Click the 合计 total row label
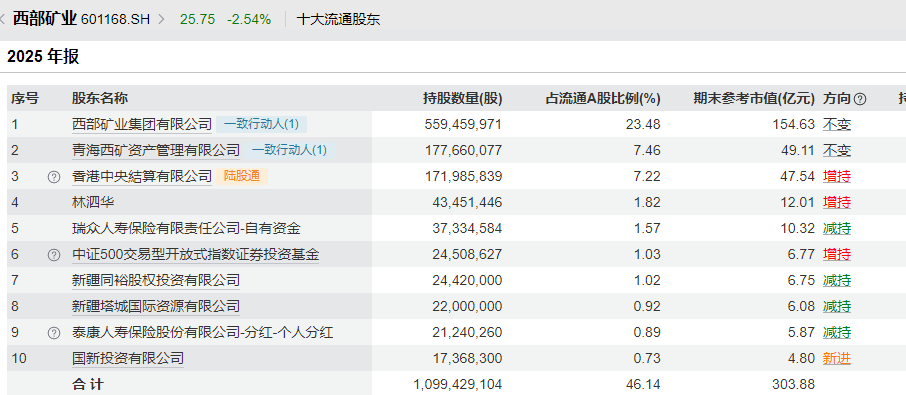Image resolution: width=906 pixels, height=395 pixels. tap(88, 385)
